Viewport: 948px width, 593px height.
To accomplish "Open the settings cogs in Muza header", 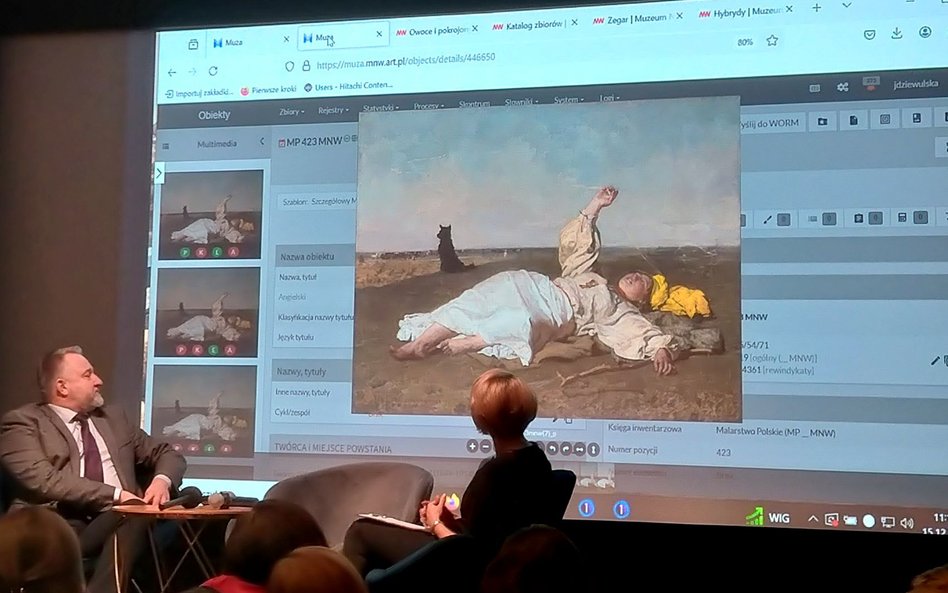I will coord(843,87).
